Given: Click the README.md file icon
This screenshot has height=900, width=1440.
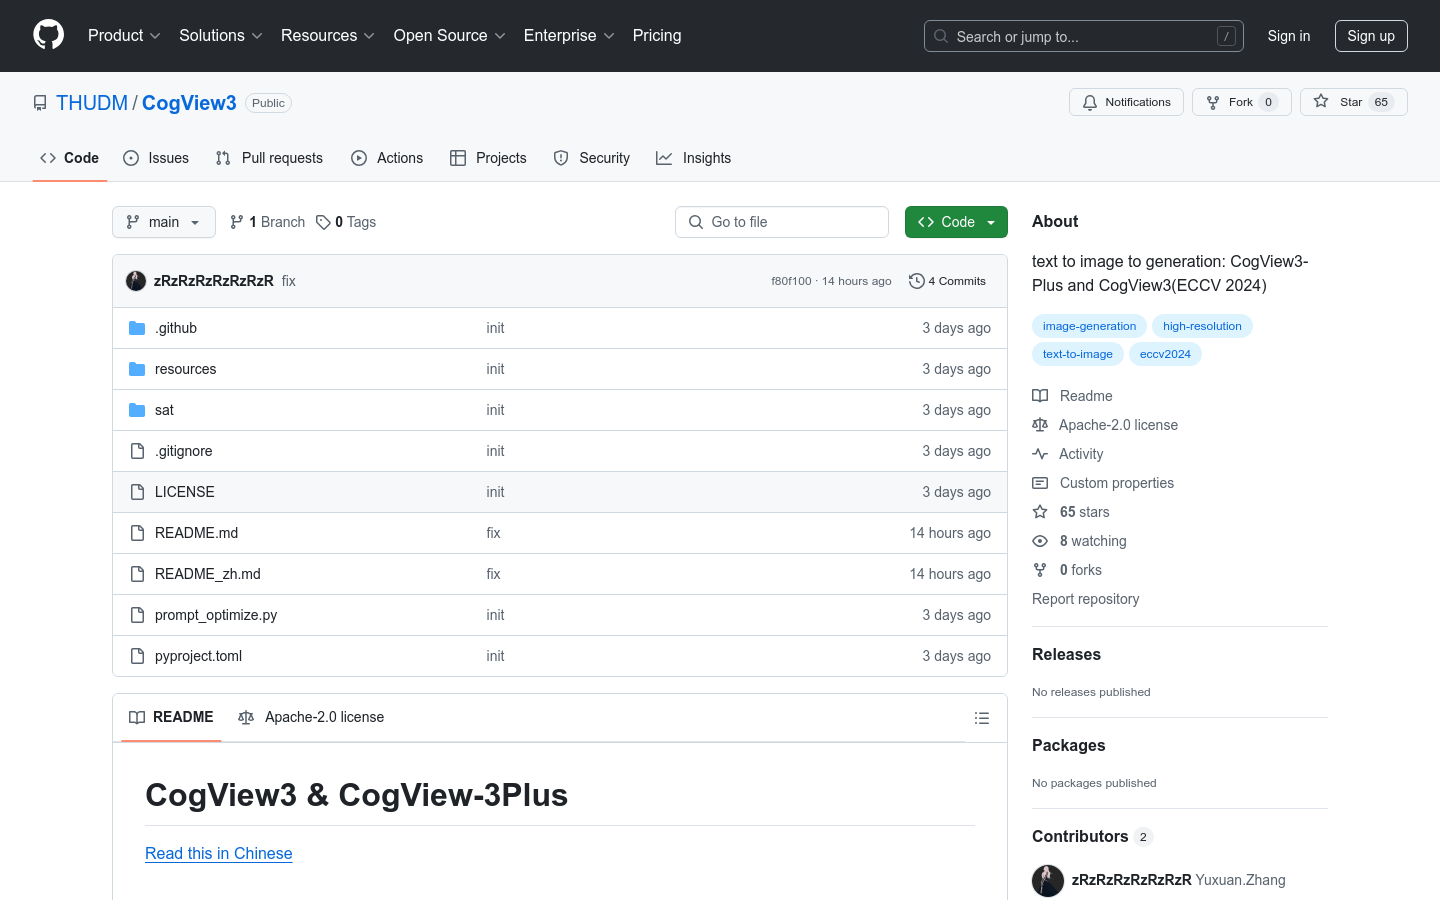Looking at the screenshot, I should tap(137, 533).
